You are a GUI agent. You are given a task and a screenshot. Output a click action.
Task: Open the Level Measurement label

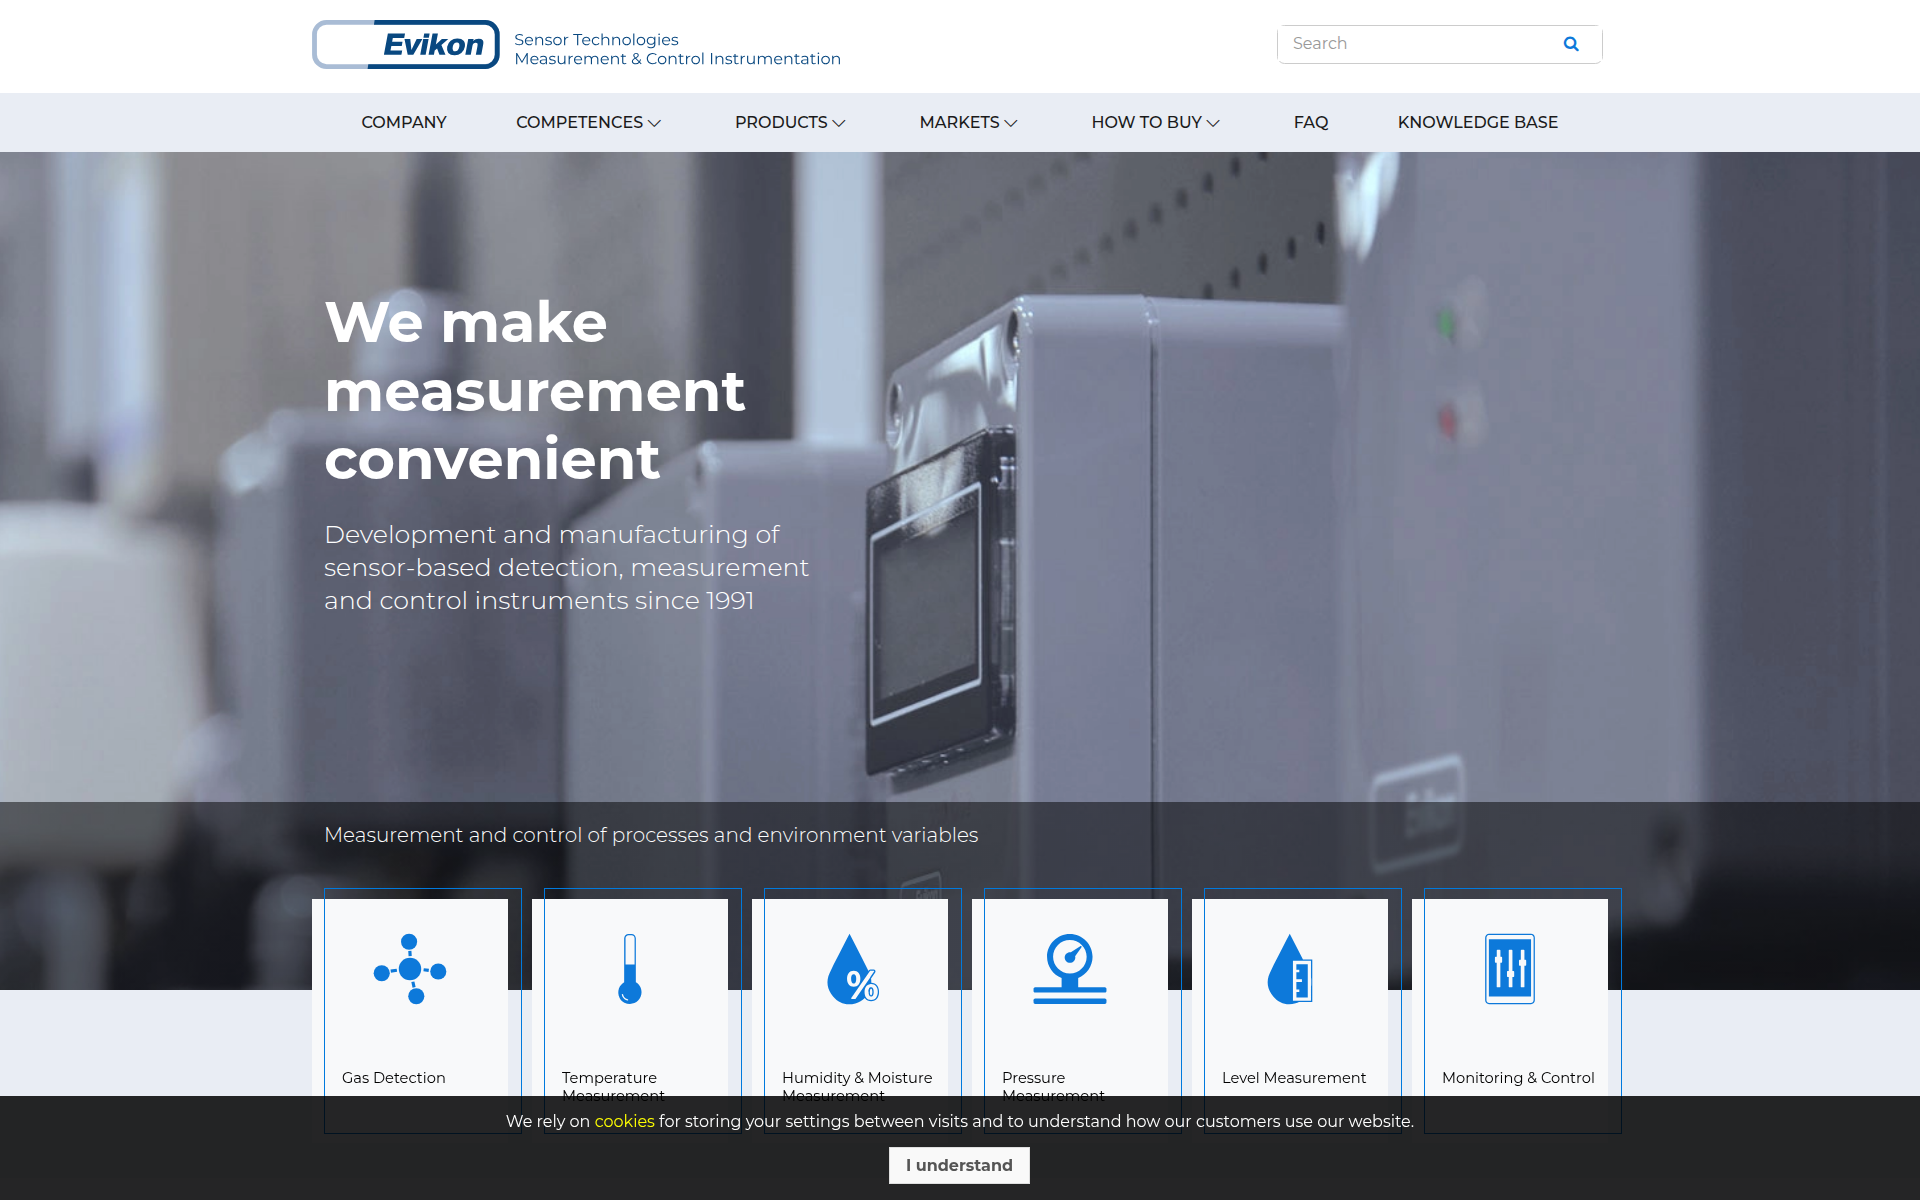tap(1293, 1077)
